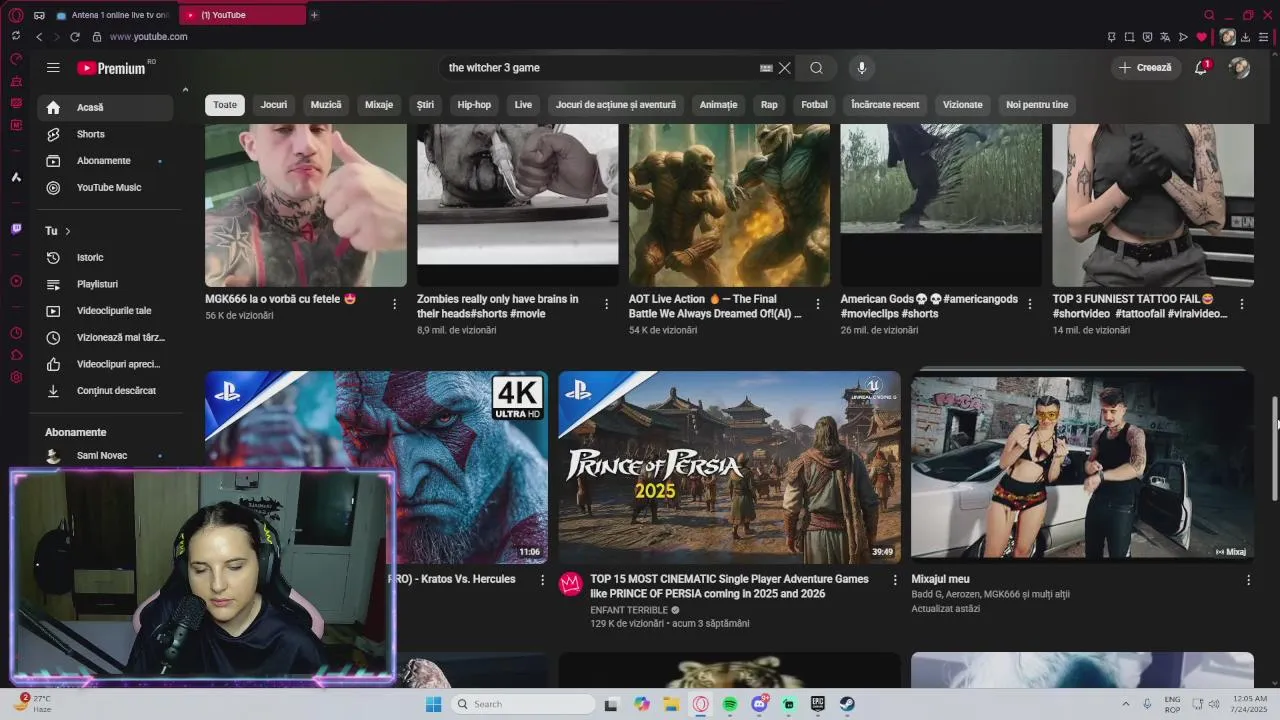The image size is (1280, 720).
Task: Clear the search query with X
Action: pyautogui.click(x=785, y=68)
